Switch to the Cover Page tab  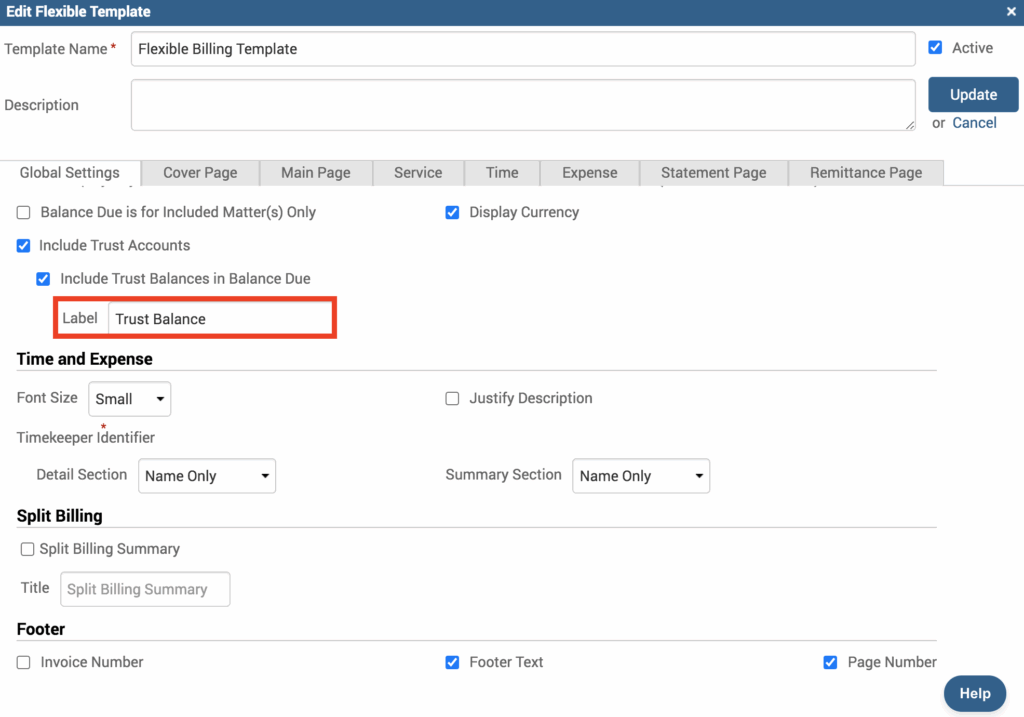[200, 173]
